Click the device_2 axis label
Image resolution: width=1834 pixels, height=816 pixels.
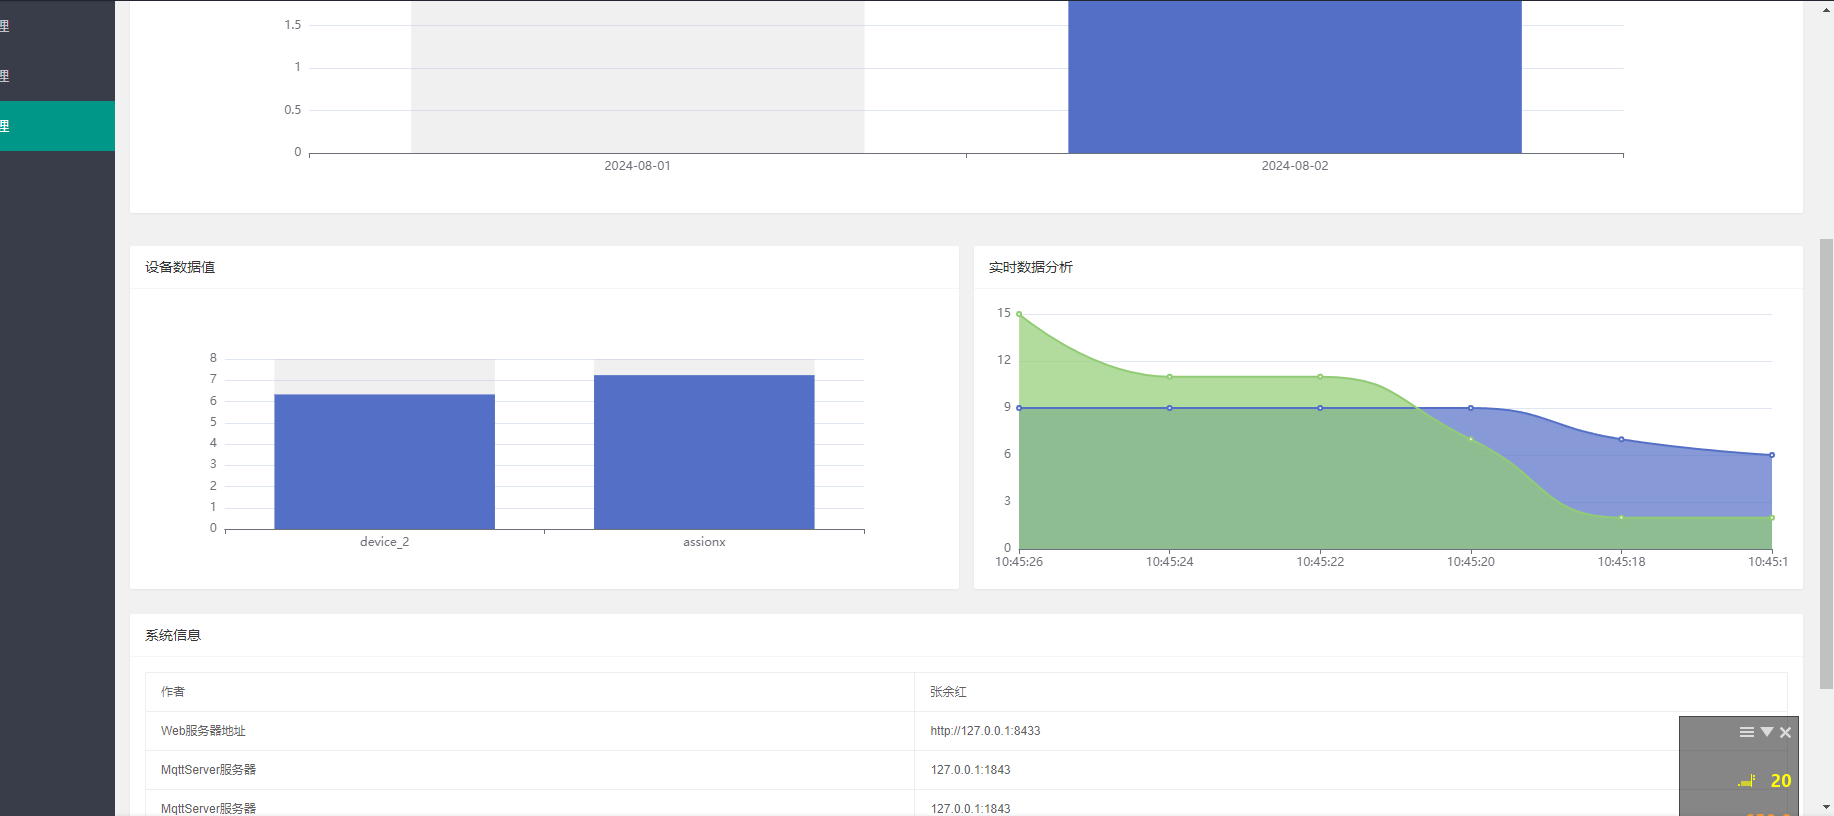coord(385,542)
